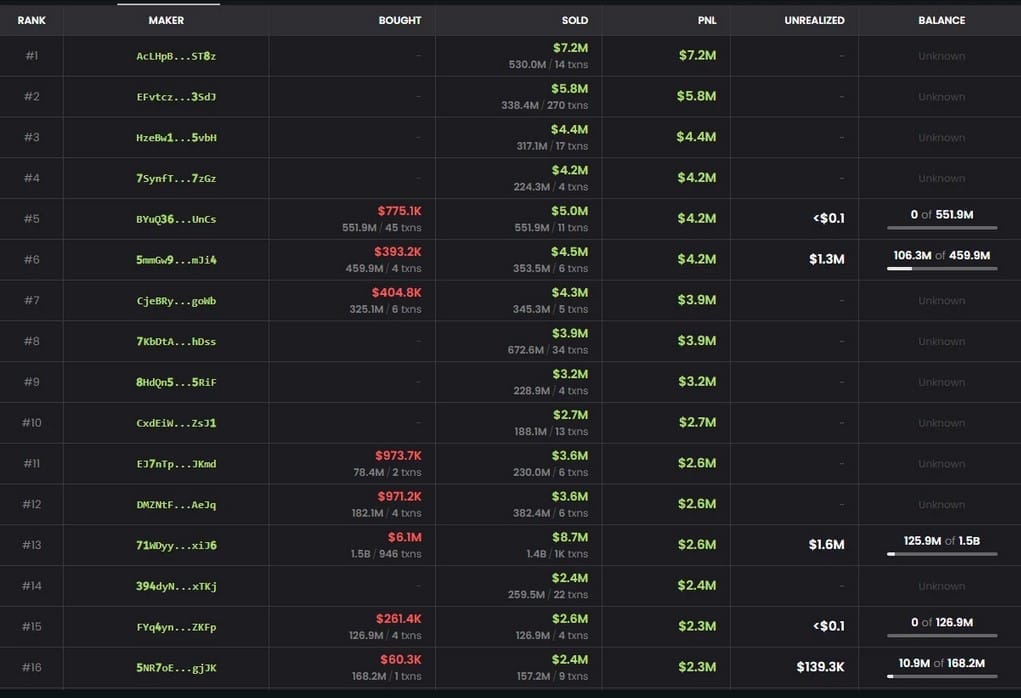Image resolution: width=1021 pixels, height=698 pixels.
Task: Open maker link FYq4yn...ZKFp
Action: pos(176,627)
